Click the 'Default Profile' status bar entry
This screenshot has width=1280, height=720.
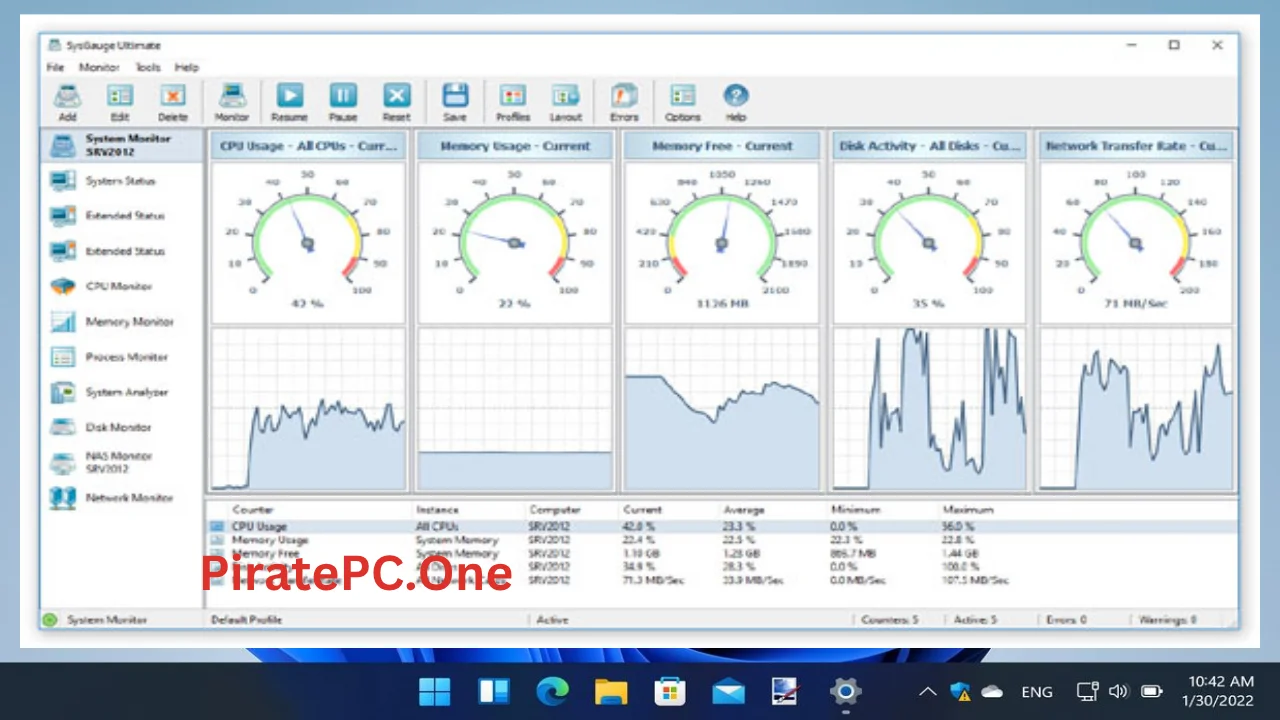246,620
